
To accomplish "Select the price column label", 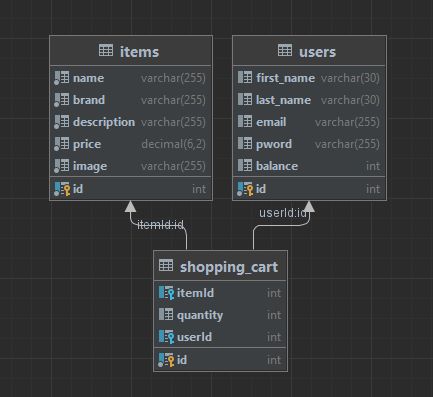I will click(87, 144).
